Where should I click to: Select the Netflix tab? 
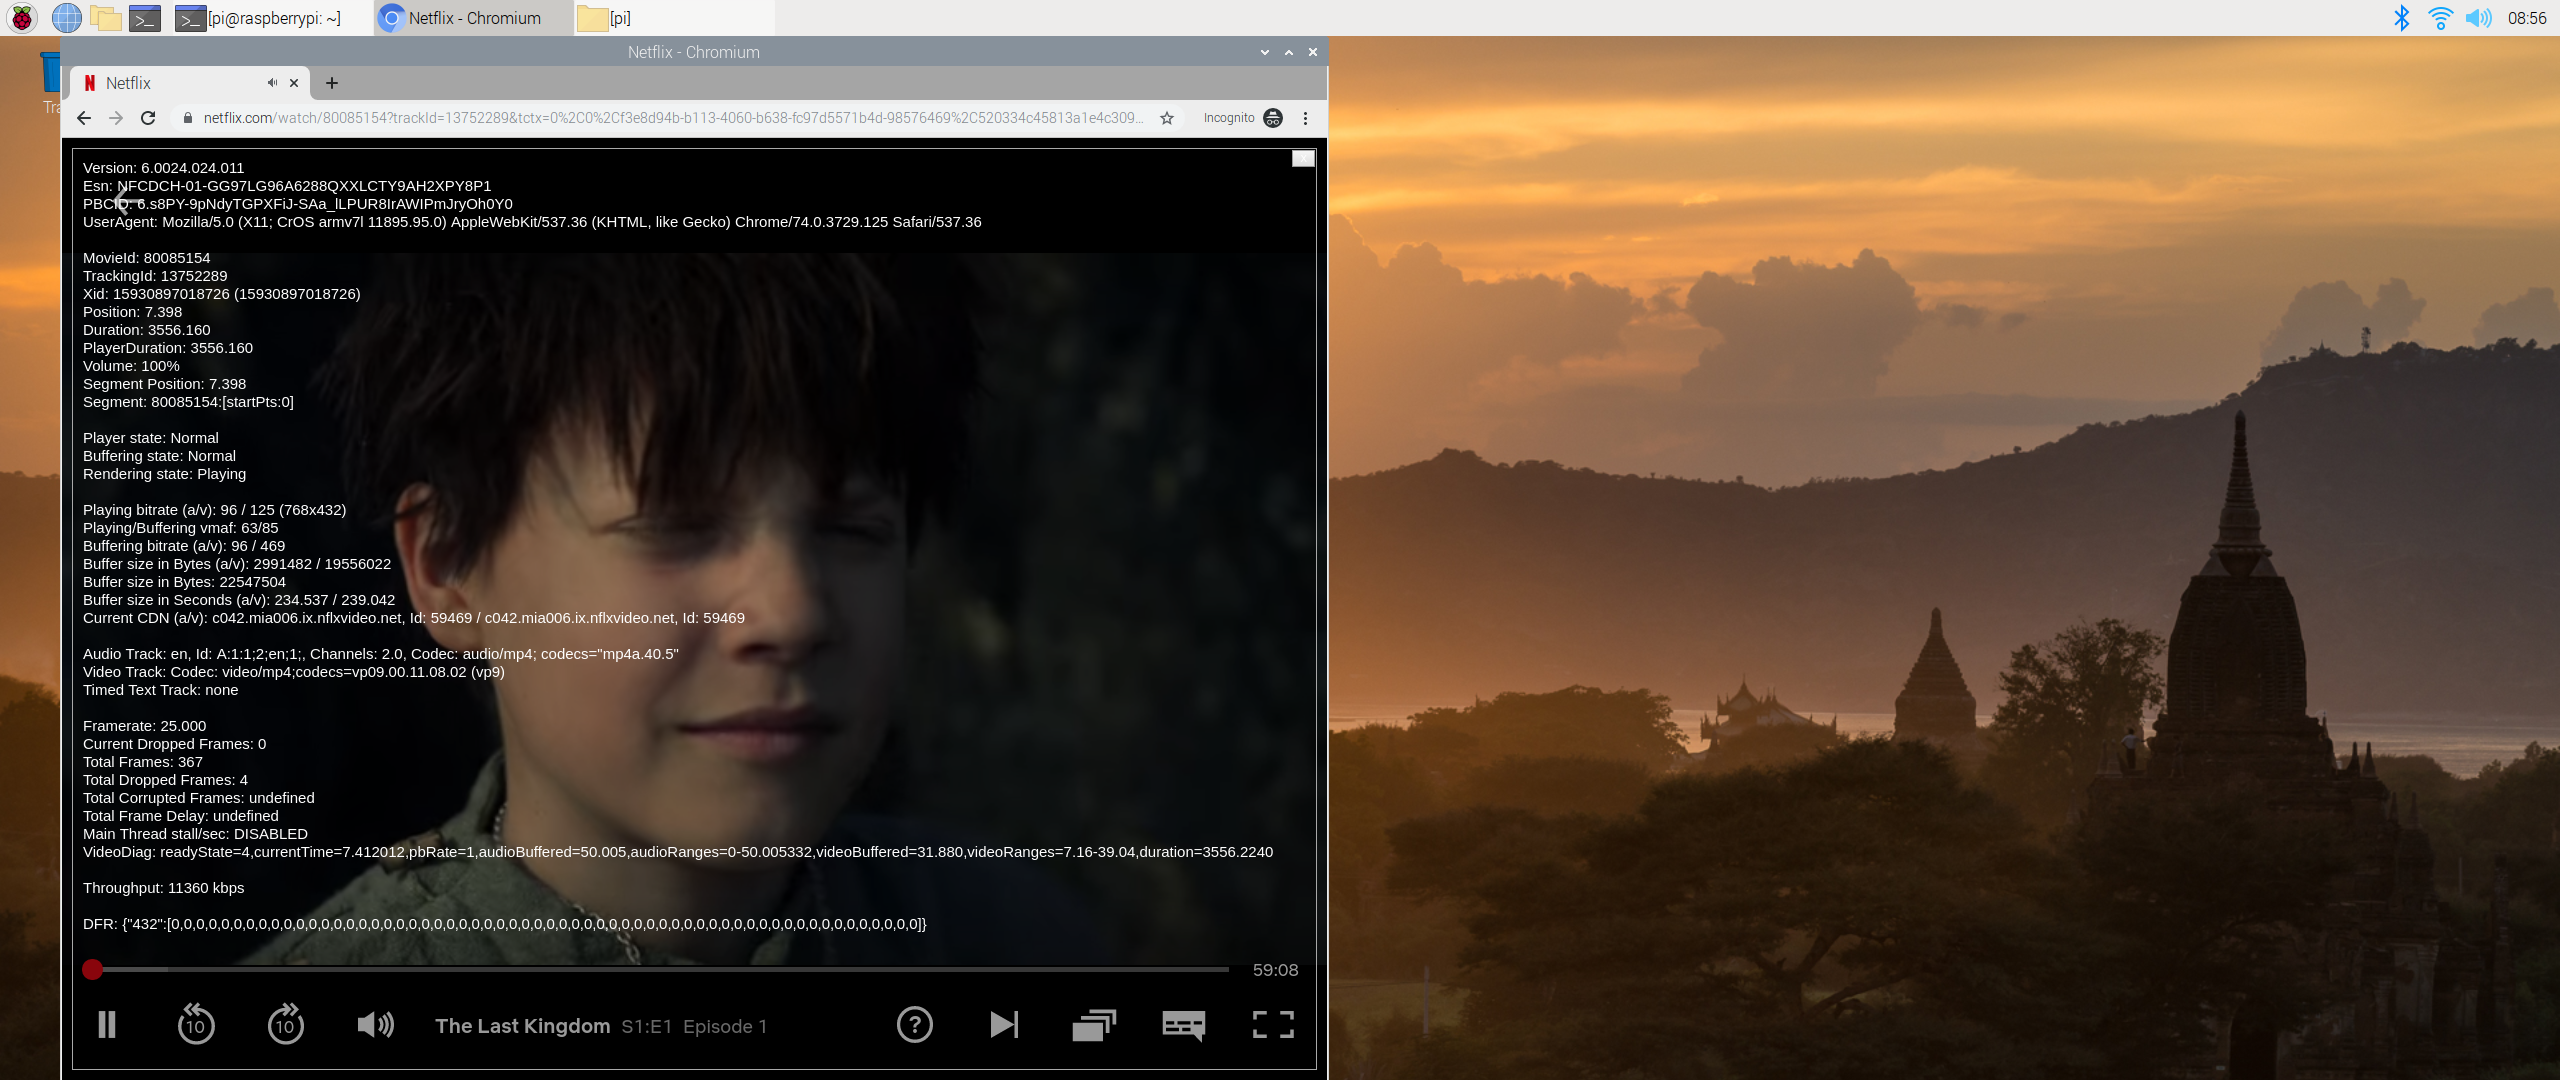pyautogui.click(x=190, y=83)
